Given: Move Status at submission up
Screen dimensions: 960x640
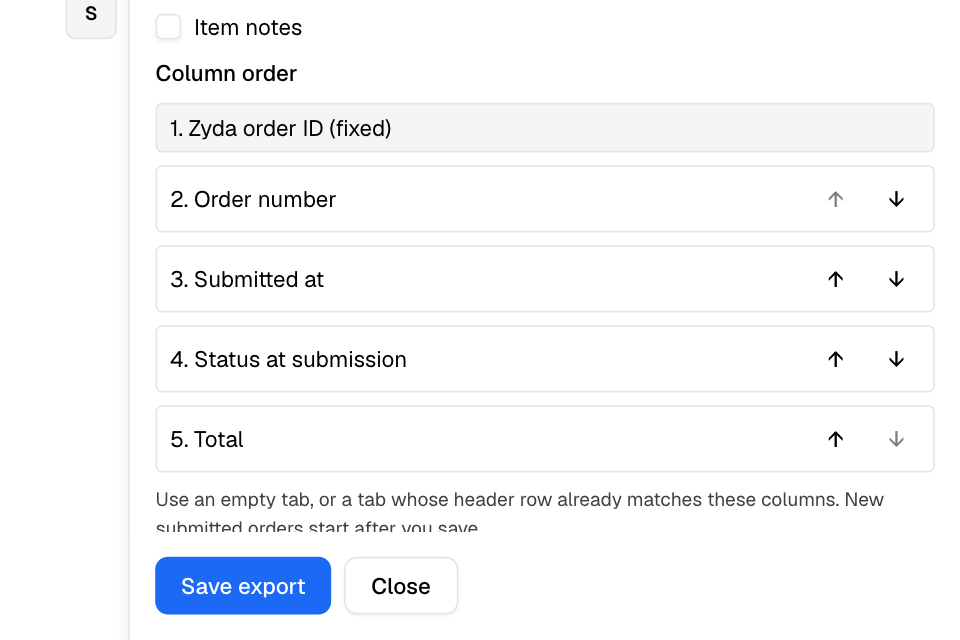Looking at the screenshot, I should pyautogui.click(x=836, y=359).
